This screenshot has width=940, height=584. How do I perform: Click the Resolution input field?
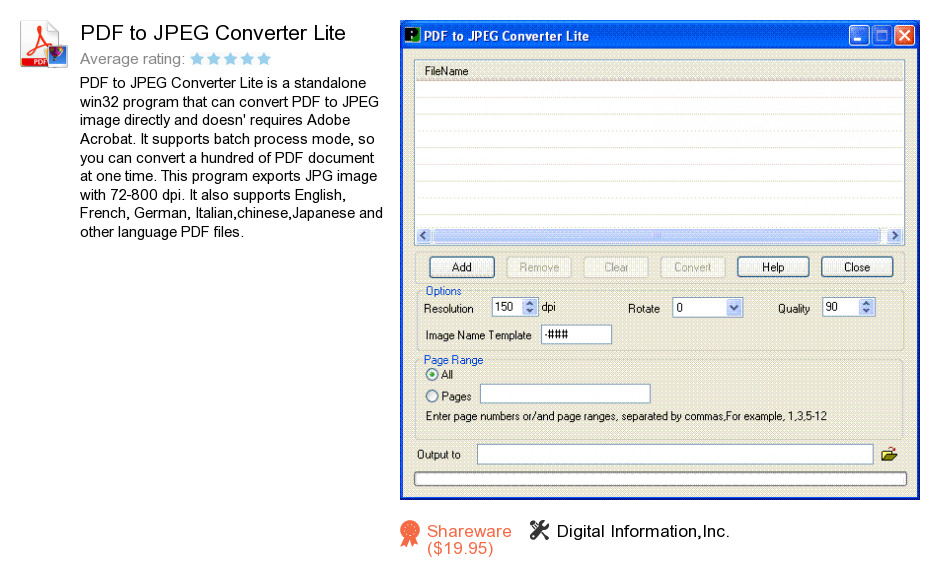point(507,307)
